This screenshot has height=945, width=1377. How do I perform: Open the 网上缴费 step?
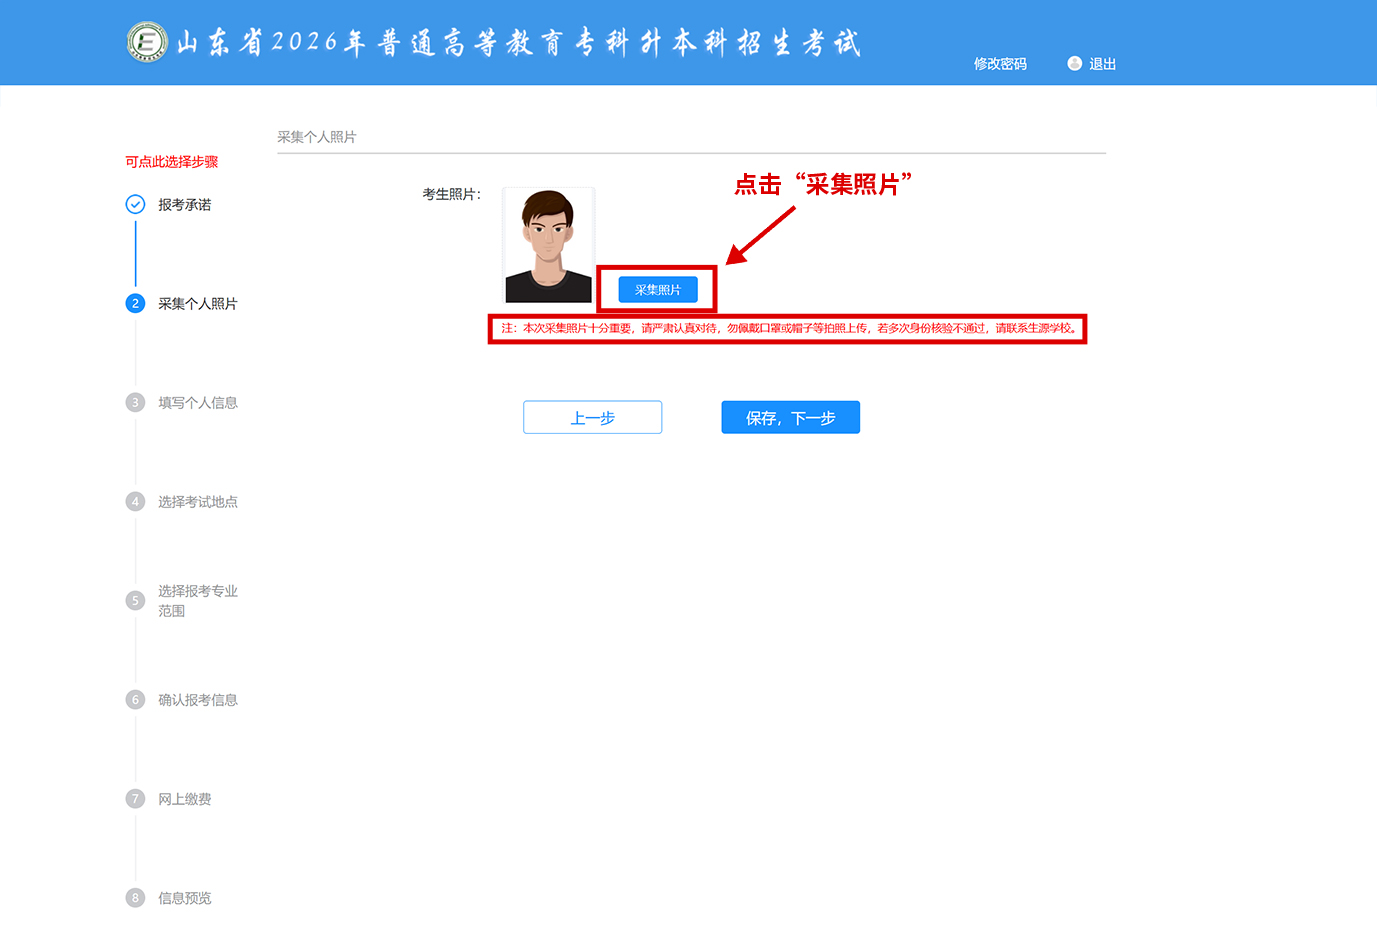coord(185,799)
